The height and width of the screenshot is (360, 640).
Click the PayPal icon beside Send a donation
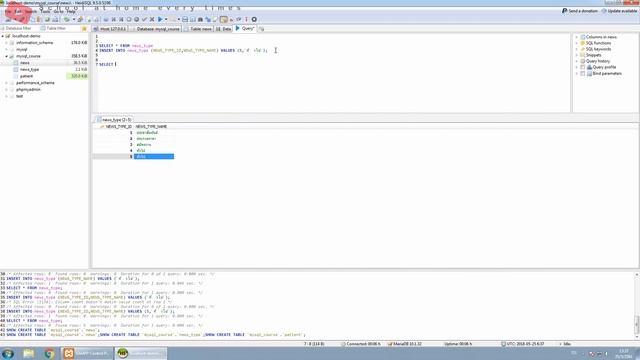click(x=564, y=11)
